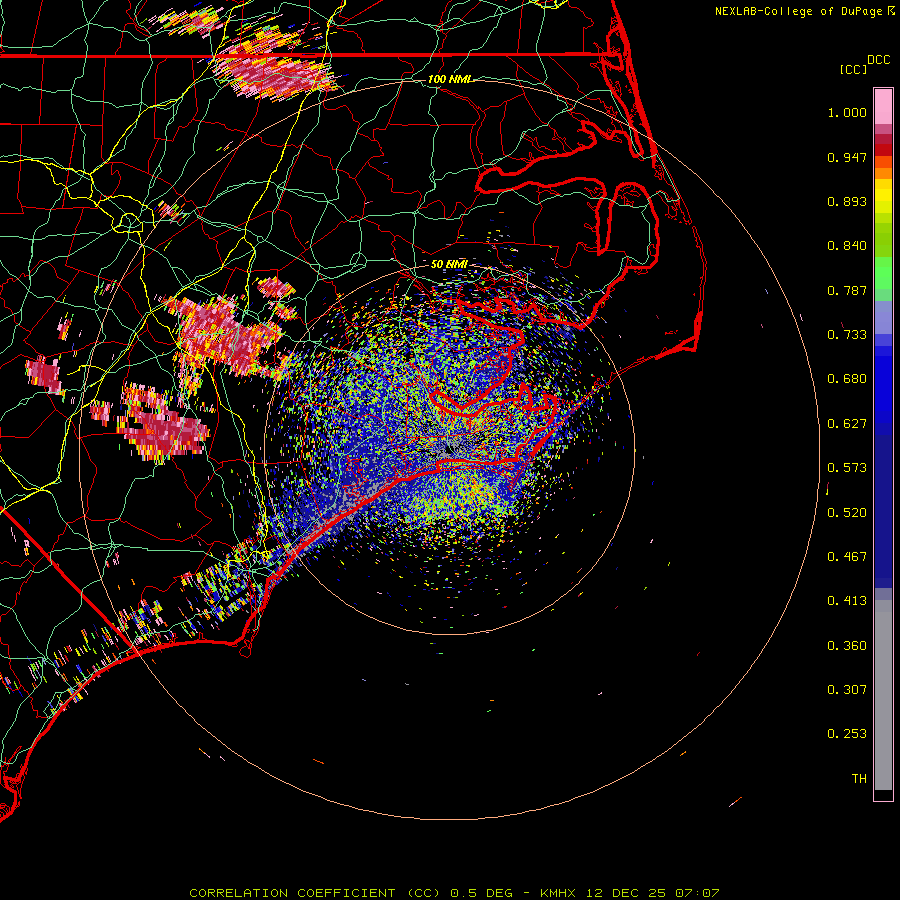Click the 0.307 legend value
Viewport: 900px width, 900px height.
point(847,690)
